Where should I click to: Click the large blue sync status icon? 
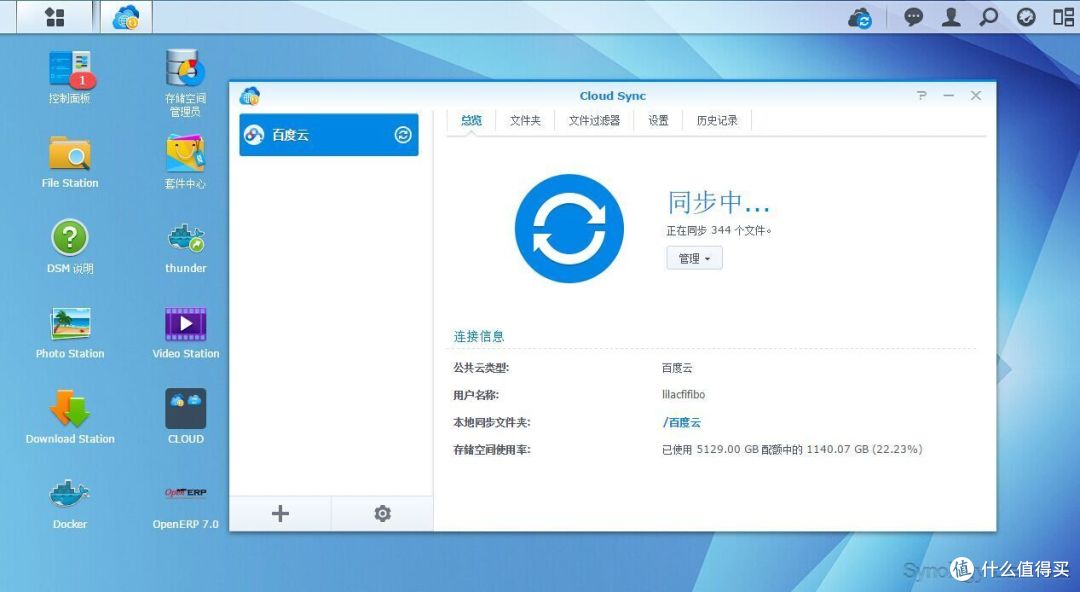[569, 228]
